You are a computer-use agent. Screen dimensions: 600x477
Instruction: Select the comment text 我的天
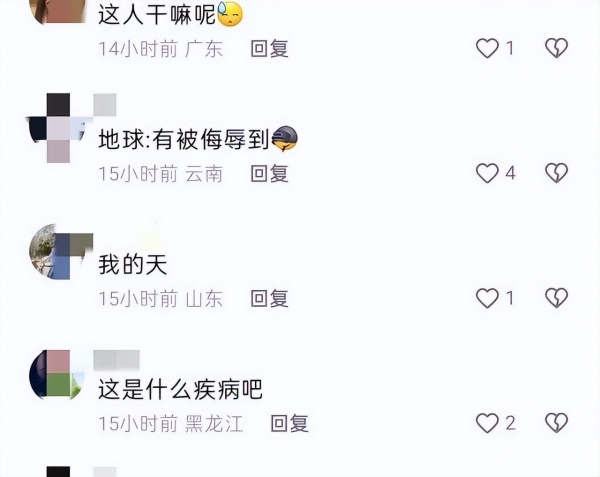pos(133,265)
